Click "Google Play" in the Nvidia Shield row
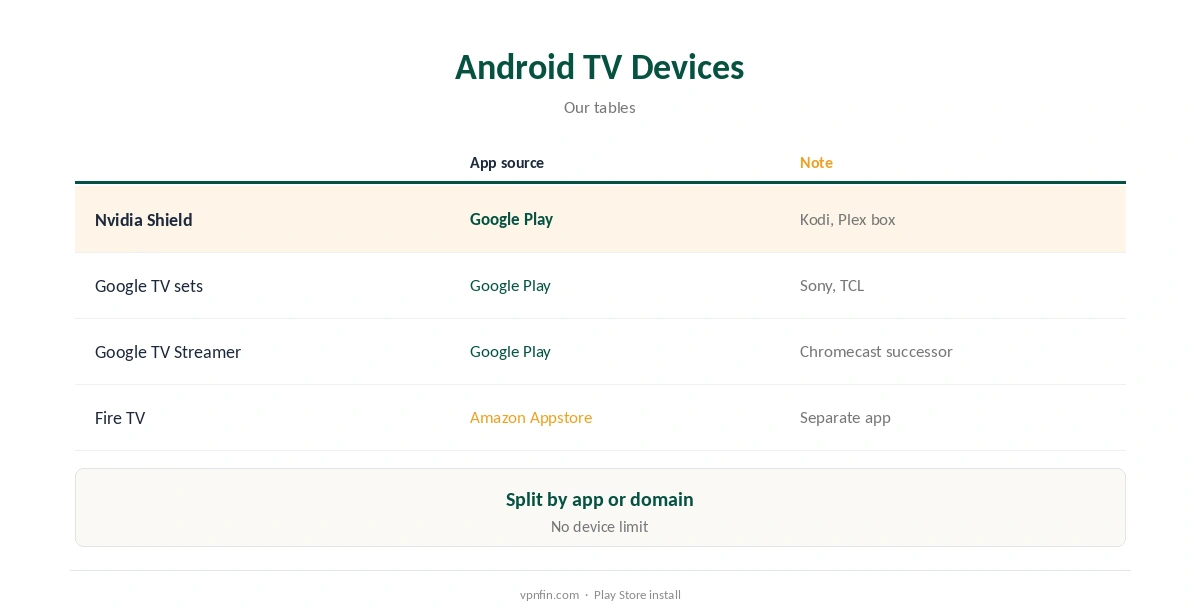This screenshot has height=614, width=1200. click(511, 219)
